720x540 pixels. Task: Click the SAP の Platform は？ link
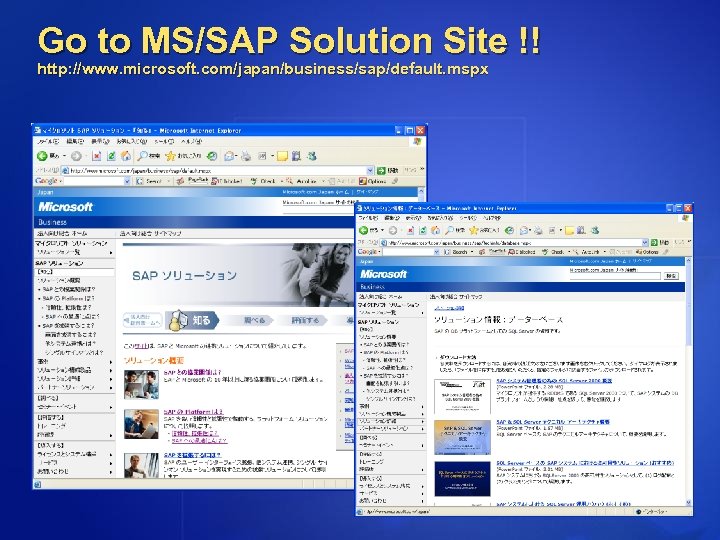[x=193, y=412]
